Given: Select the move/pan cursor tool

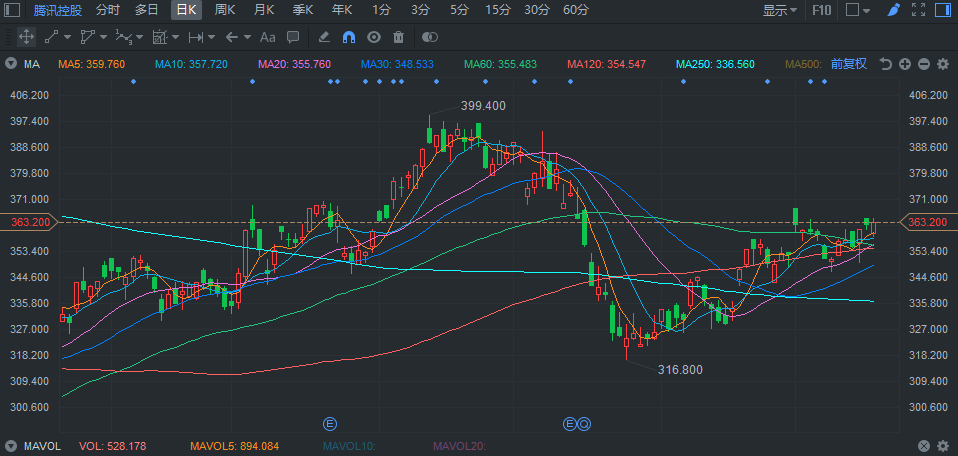Looking at the screenshot, I should tap(26, 37).
